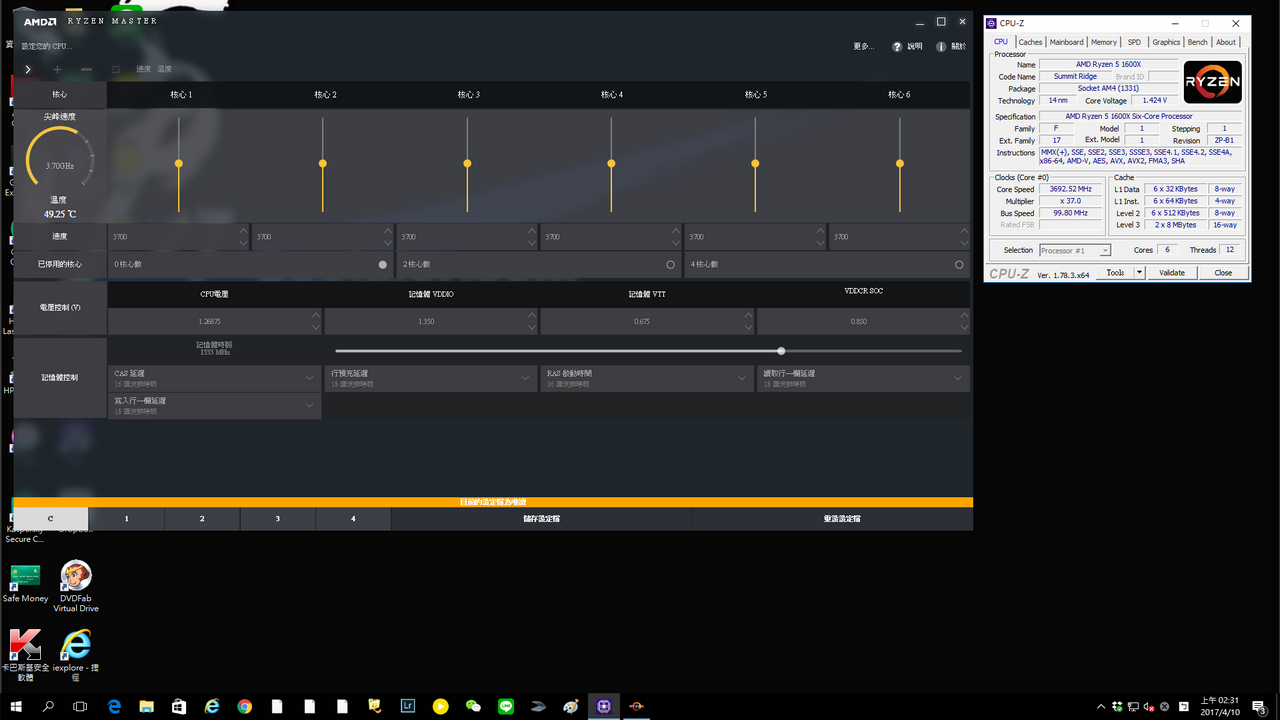This screenshot has height=720, width=1280.
Task: Click the minus icon in Ryzen Master toolbar
Action: tap(87, 69)
